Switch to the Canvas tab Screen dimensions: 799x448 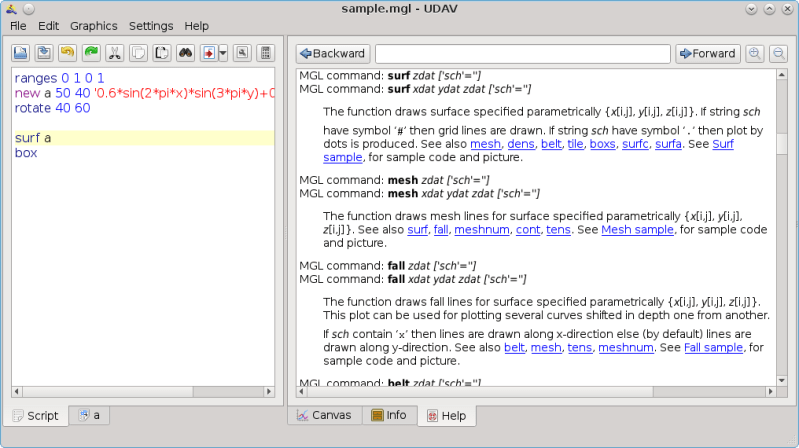[325, 415]
